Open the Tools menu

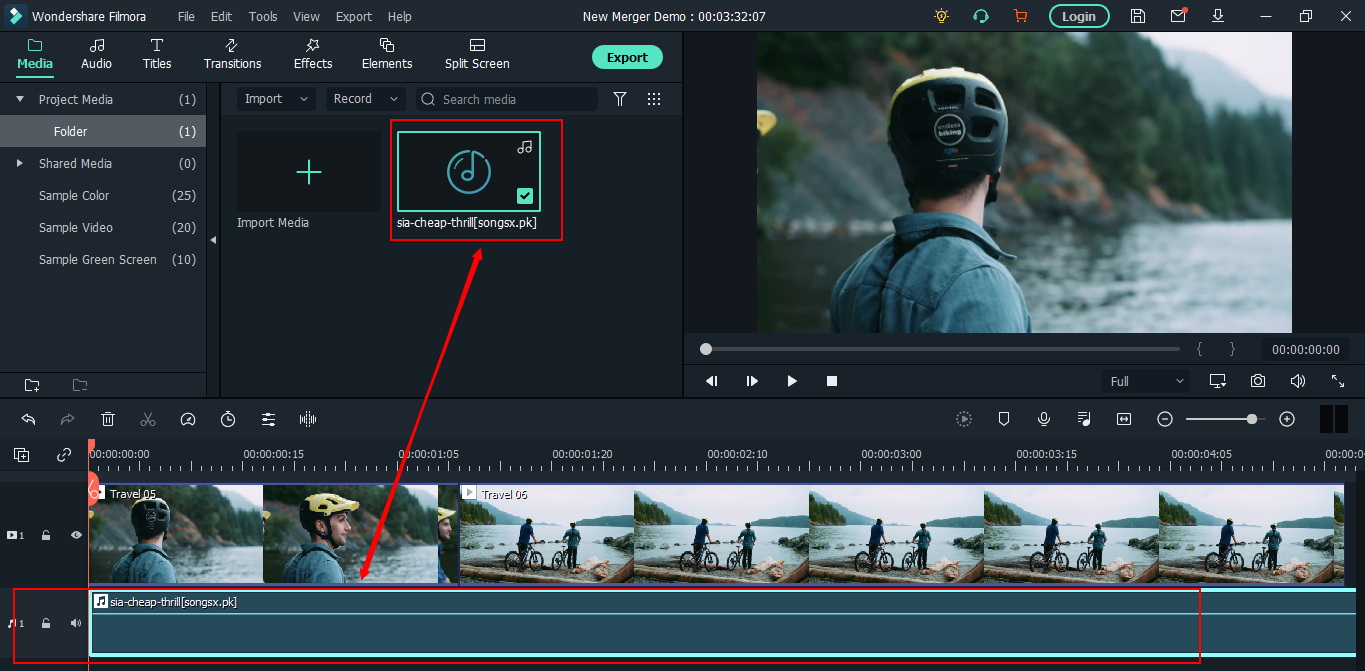(x=263, y=16)
